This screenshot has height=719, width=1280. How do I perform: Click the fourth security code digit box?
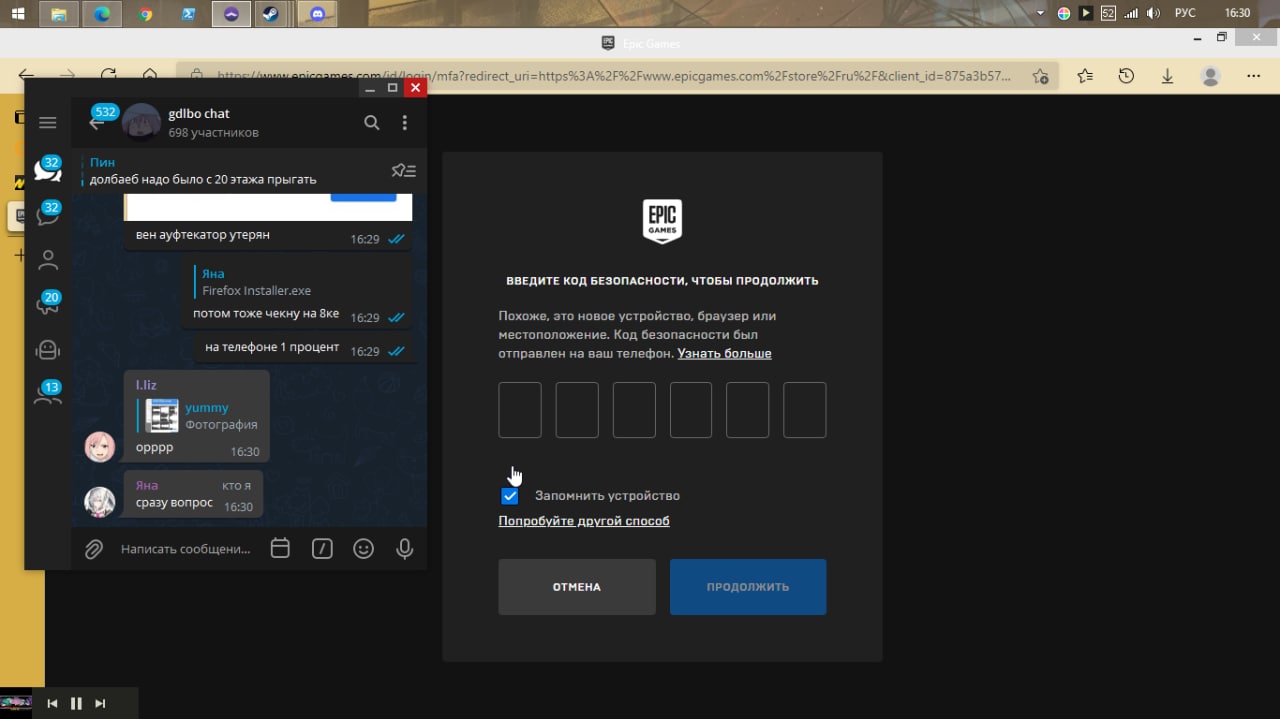(691, 410)
